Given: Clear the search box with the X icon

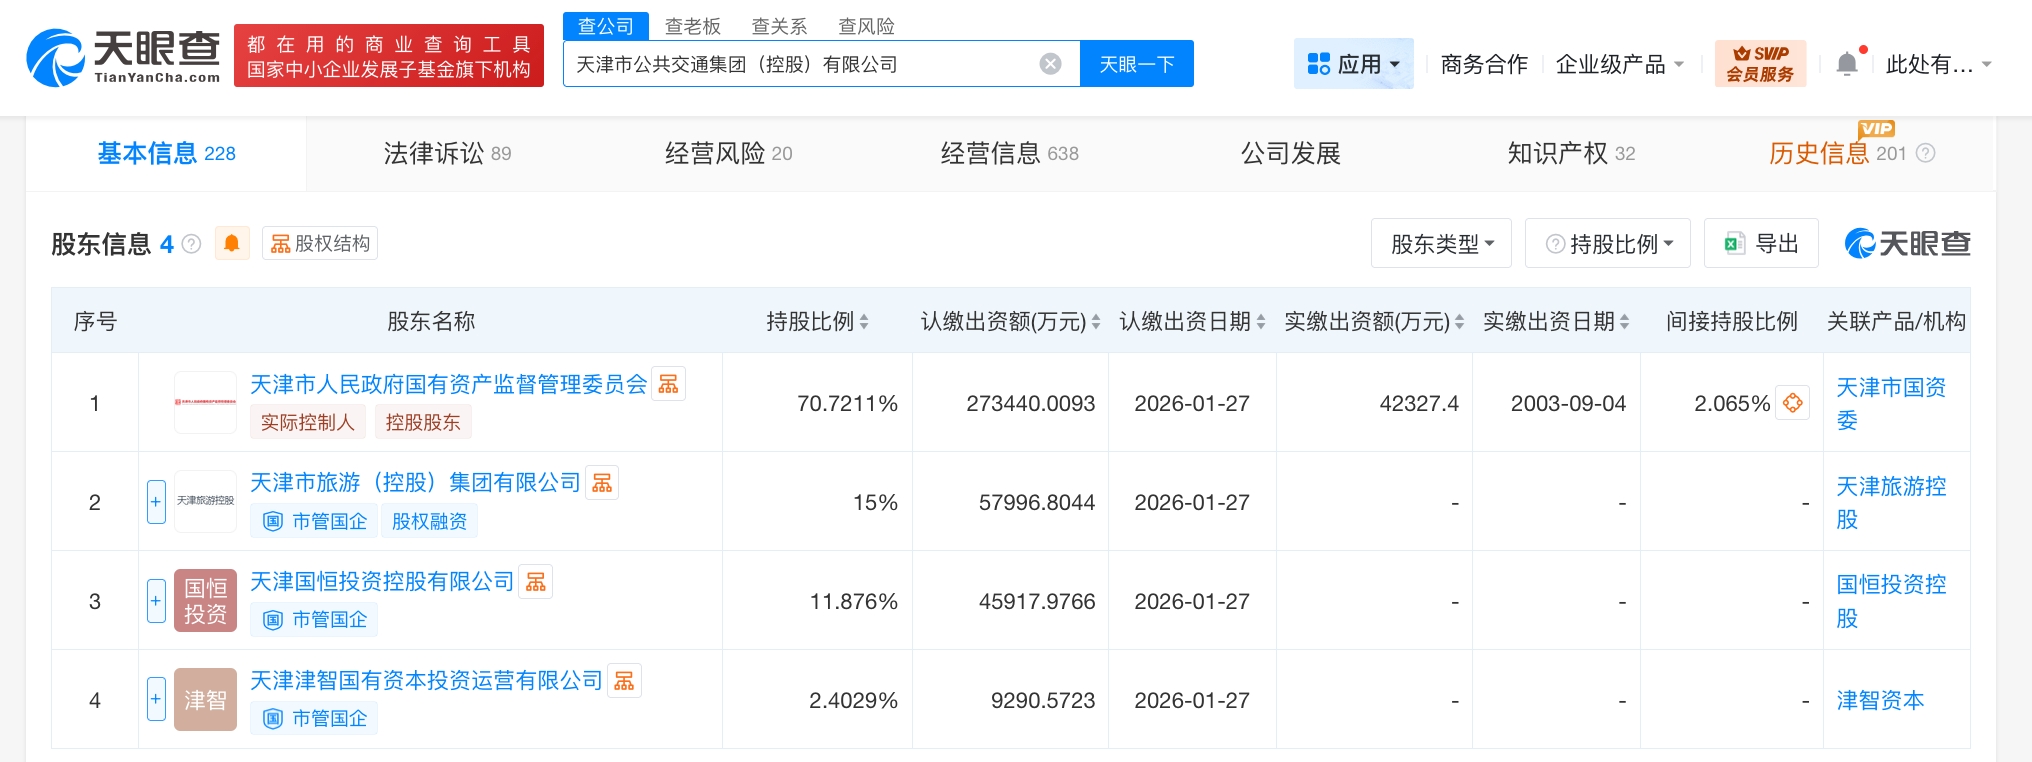Looking at the screenshot, I should point(1050,64).
